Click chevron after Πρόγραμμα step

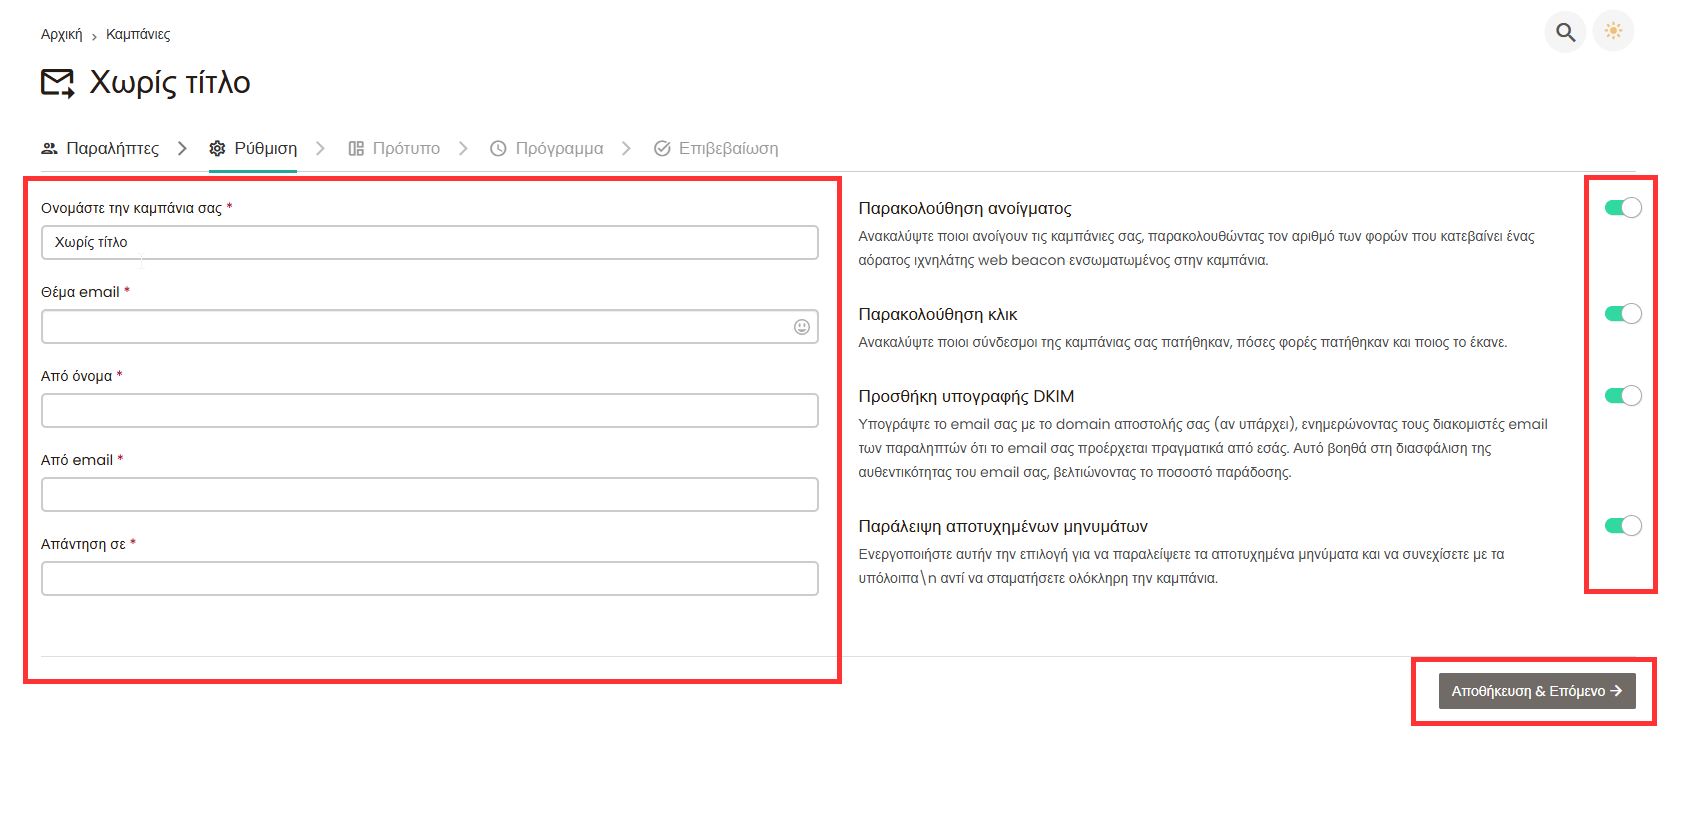pos(626,148)
